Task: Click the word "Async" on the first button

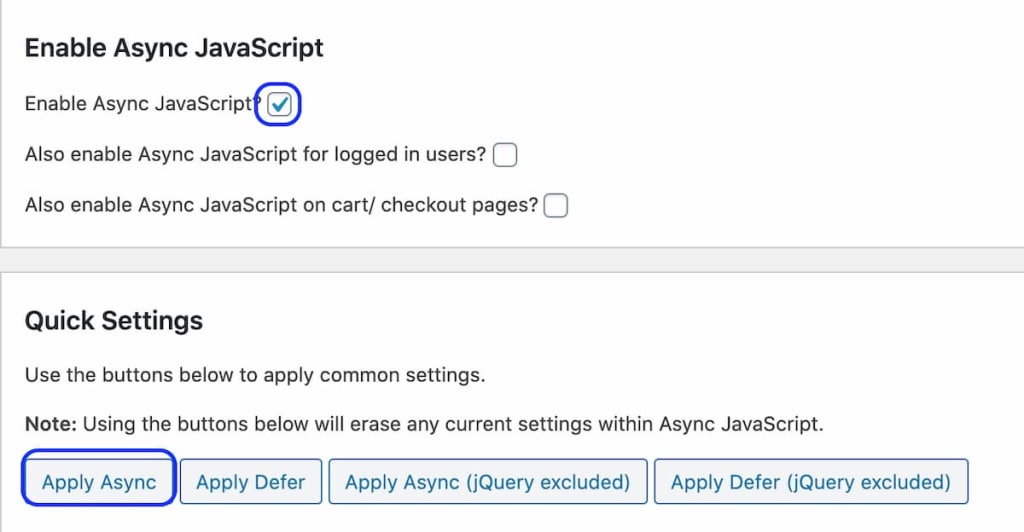Action: click(128, 482)
